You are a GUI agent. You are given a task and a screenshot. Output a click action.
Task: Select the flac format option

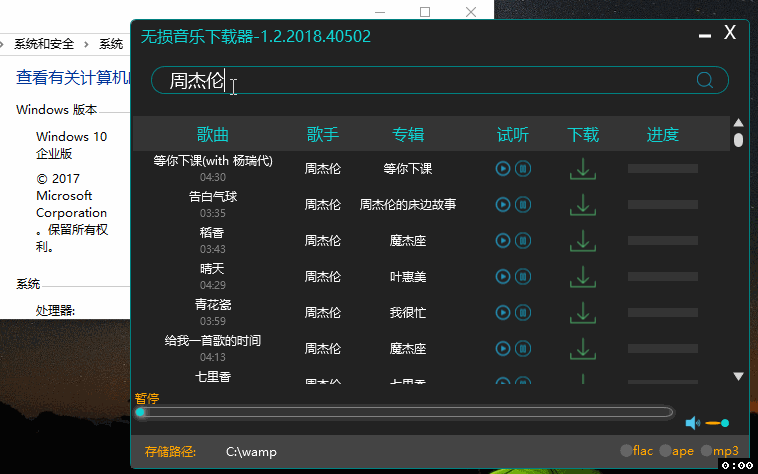click(x=625, y=451)
